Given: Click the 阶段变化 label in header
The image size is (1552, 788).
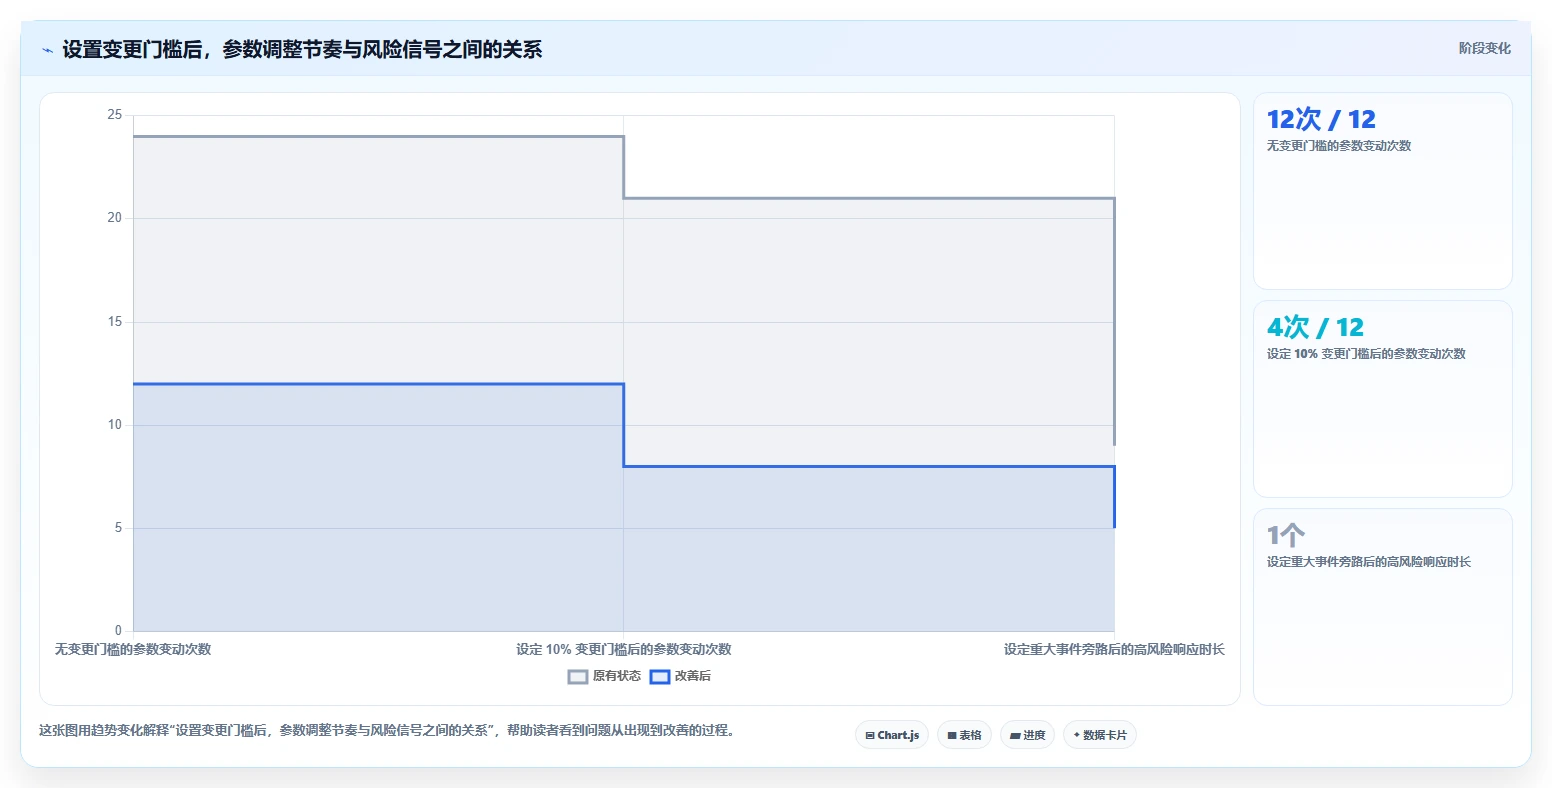Looking at the screenshot, I should click(1484, 48).
